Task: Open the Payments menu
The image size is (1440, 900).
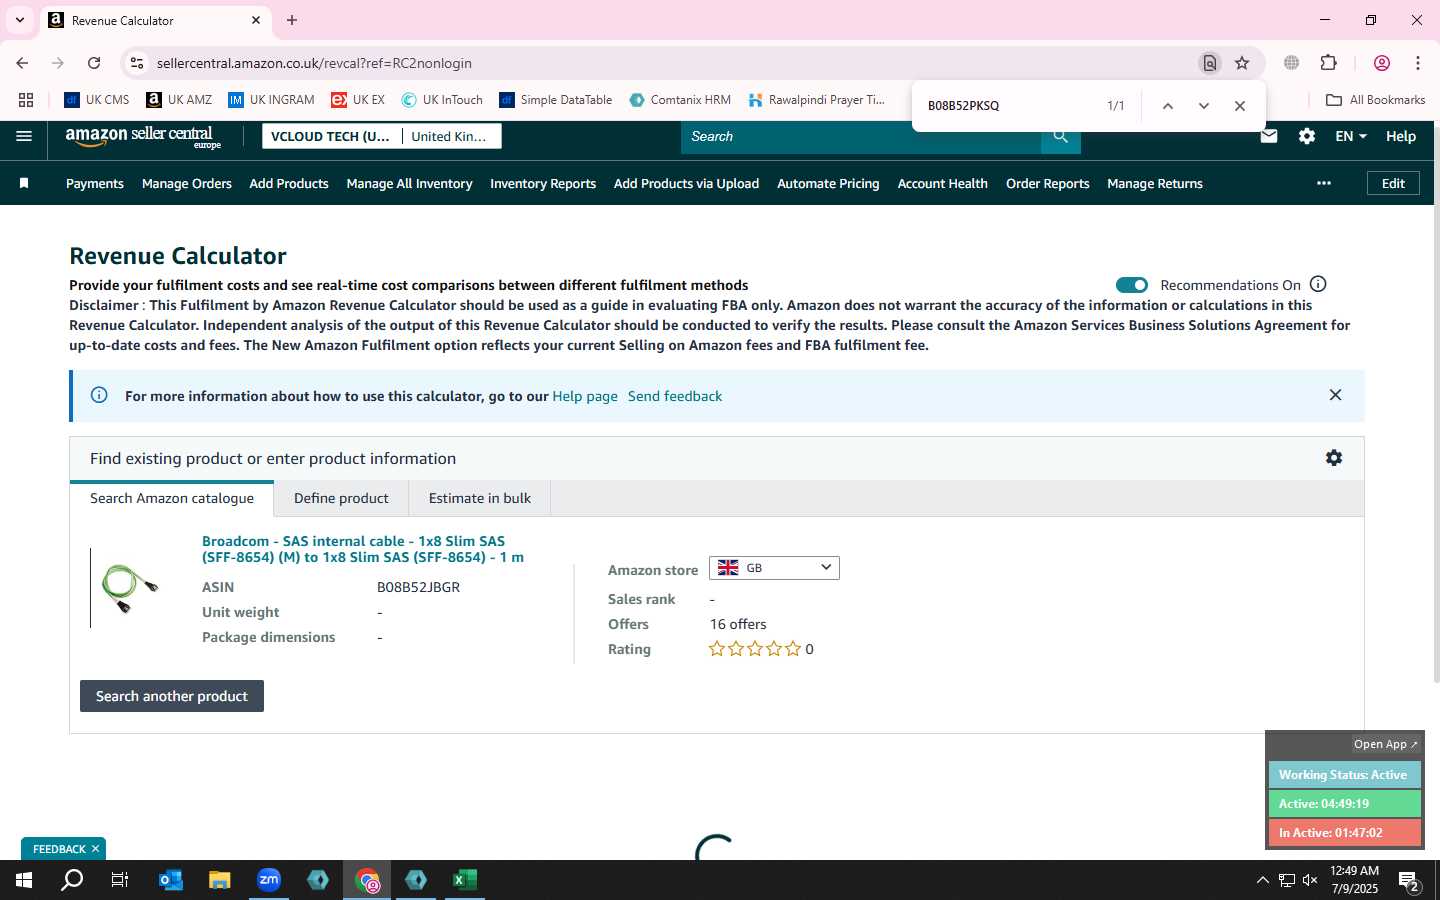Action: pos(95,183)
